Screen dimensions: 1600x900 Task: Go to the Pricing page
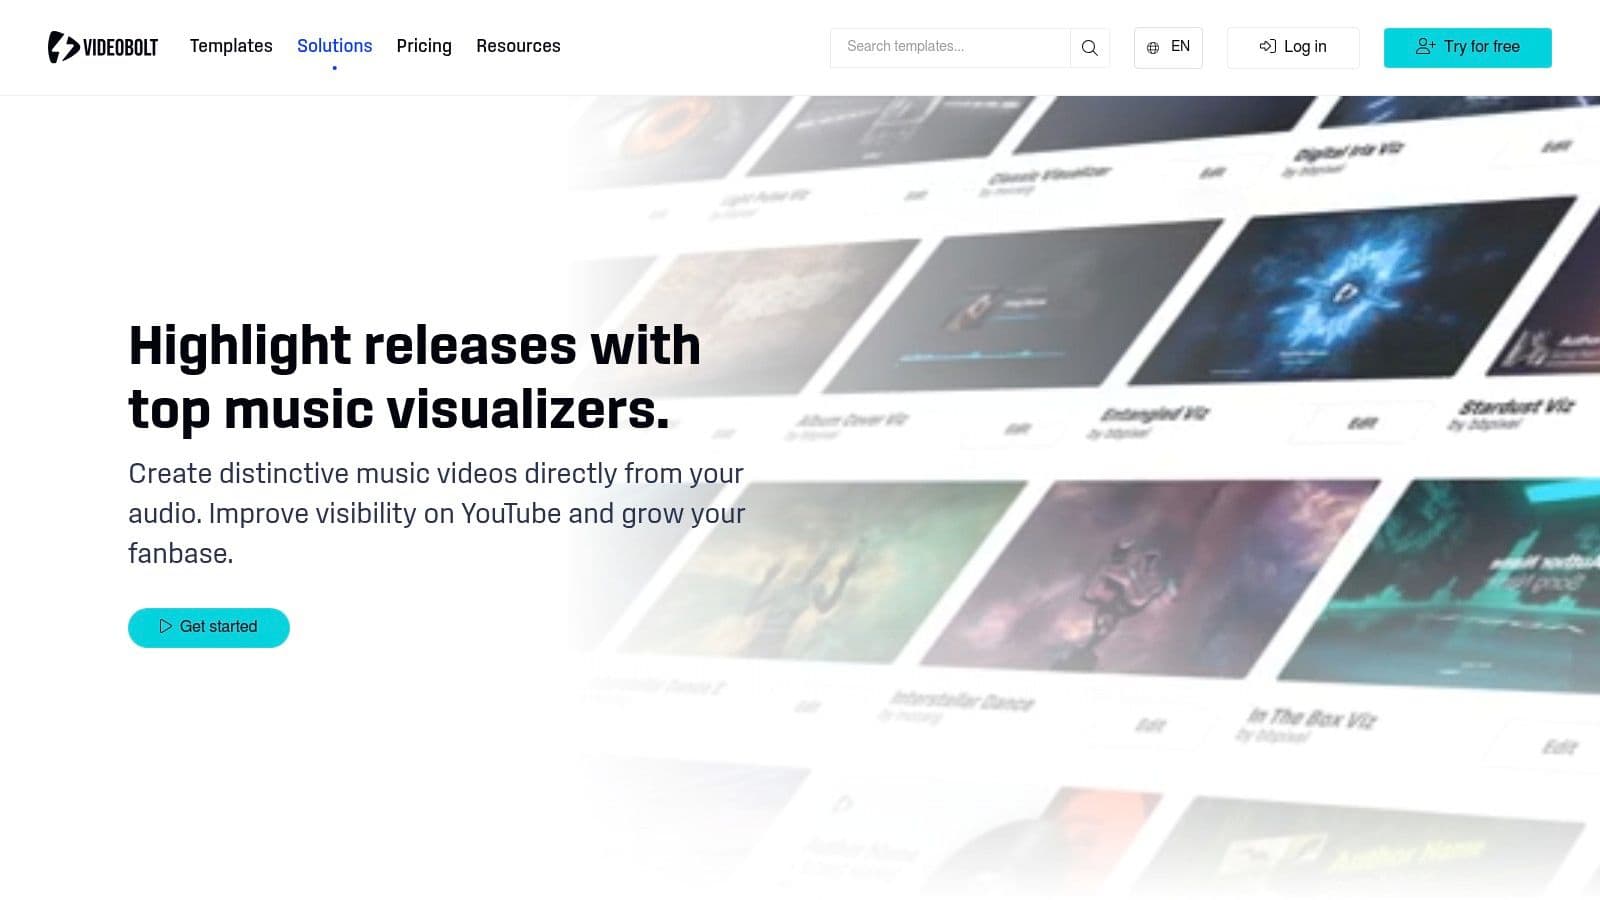click(424, 46)
